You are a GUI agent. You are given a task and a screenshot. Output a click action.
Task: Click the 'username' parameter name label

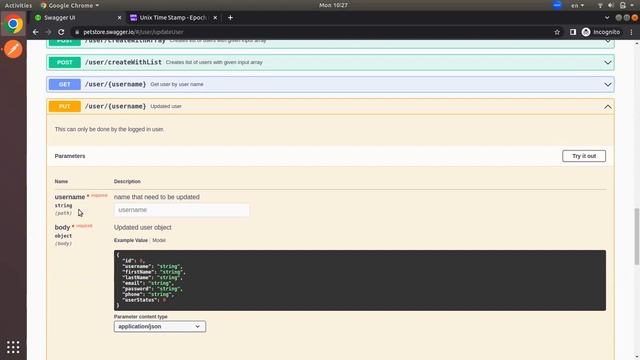click(70, 197)
